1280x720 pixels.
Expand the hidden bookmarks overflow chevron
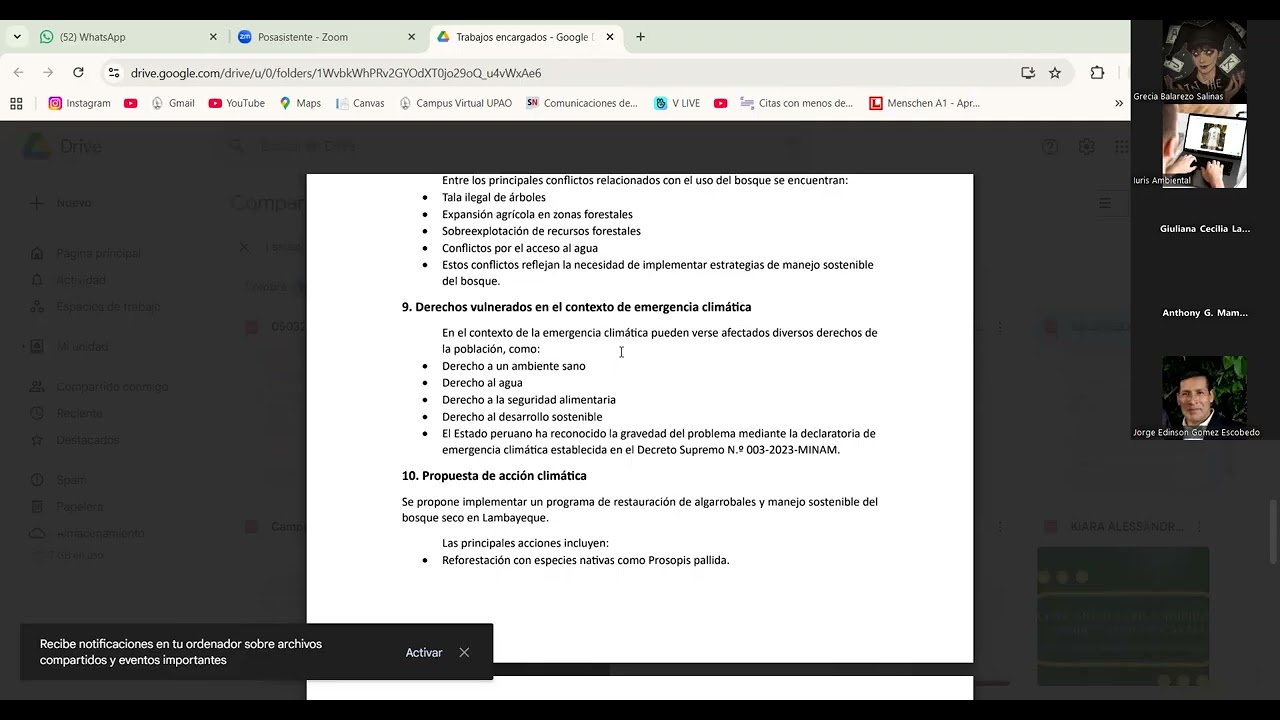[x=1118, y=103]
